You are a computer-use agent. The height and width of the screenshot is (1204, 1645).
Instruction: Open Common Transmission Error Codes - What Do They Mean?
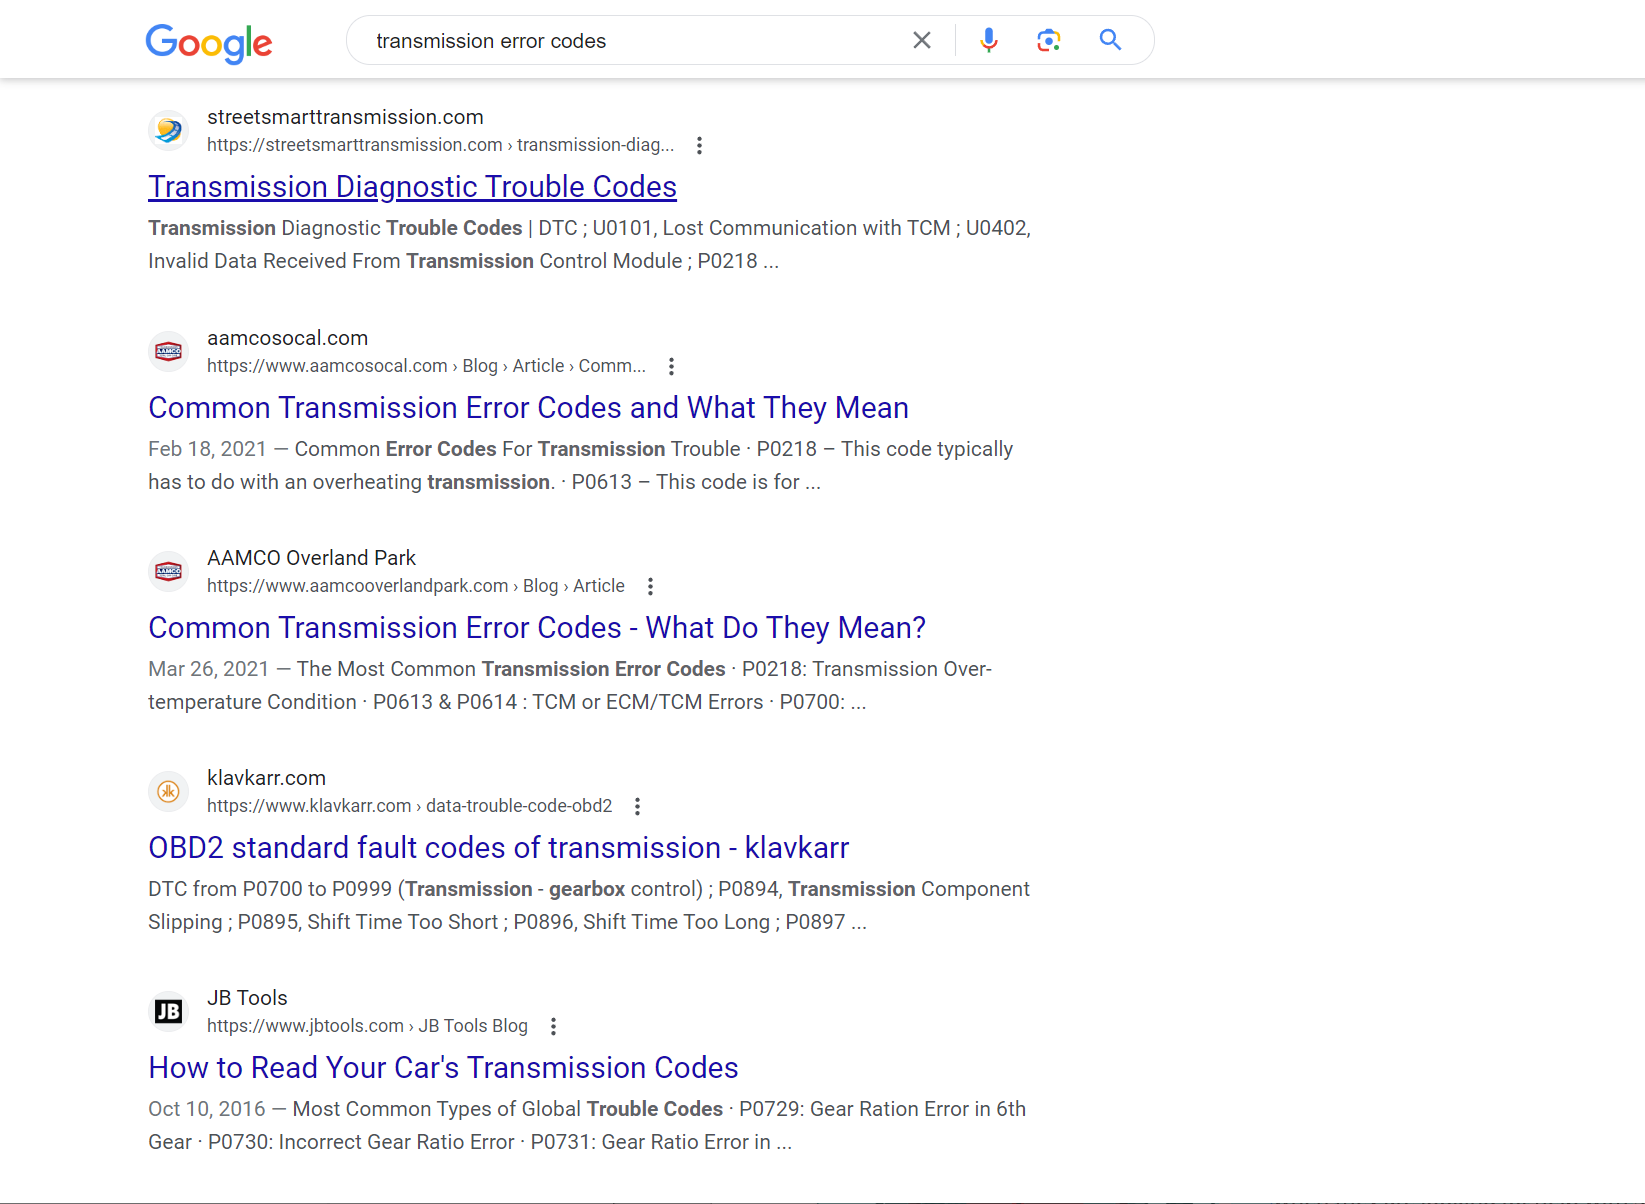coord(537,628)
